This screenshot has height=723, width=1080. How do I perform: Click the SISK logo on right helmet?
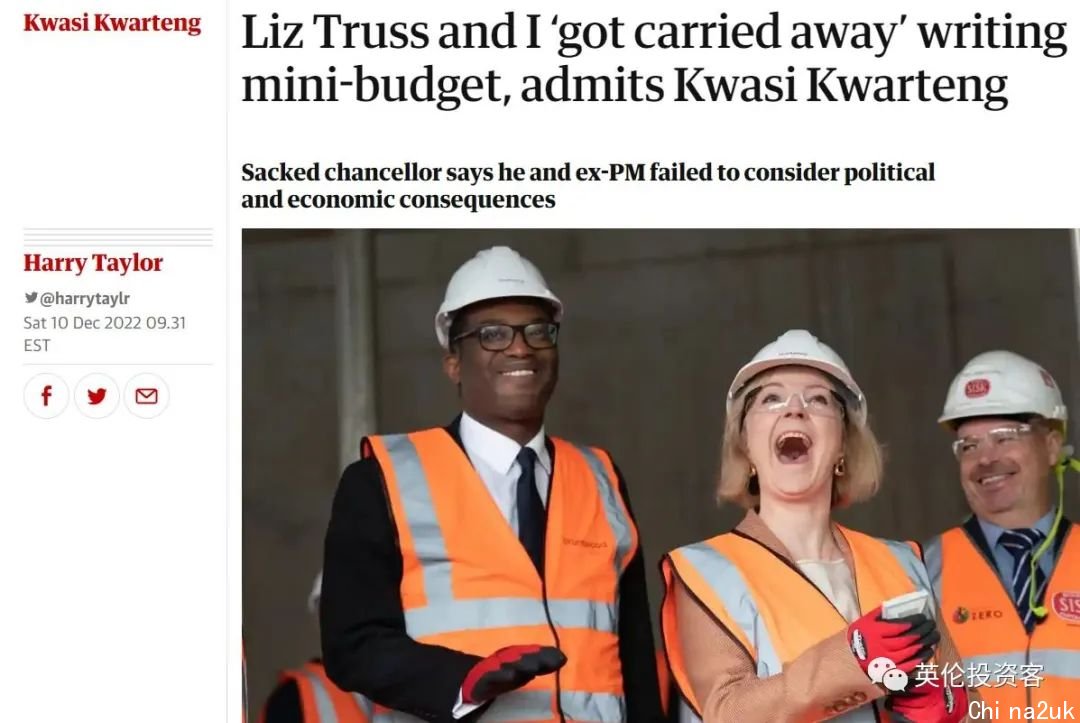point(977,388)
